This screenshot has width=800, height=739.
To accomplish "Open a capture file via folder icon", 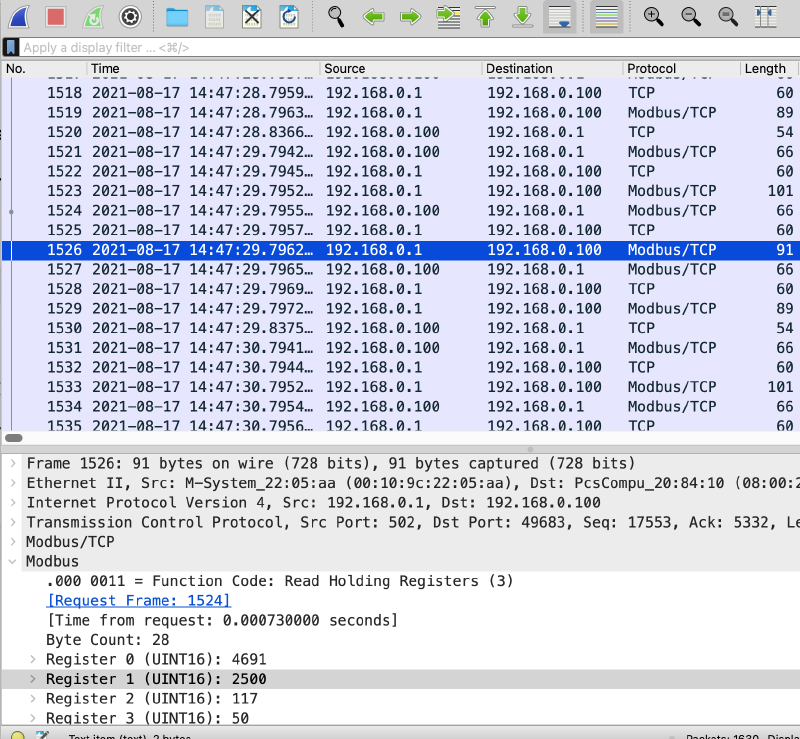I will (177, 16).
